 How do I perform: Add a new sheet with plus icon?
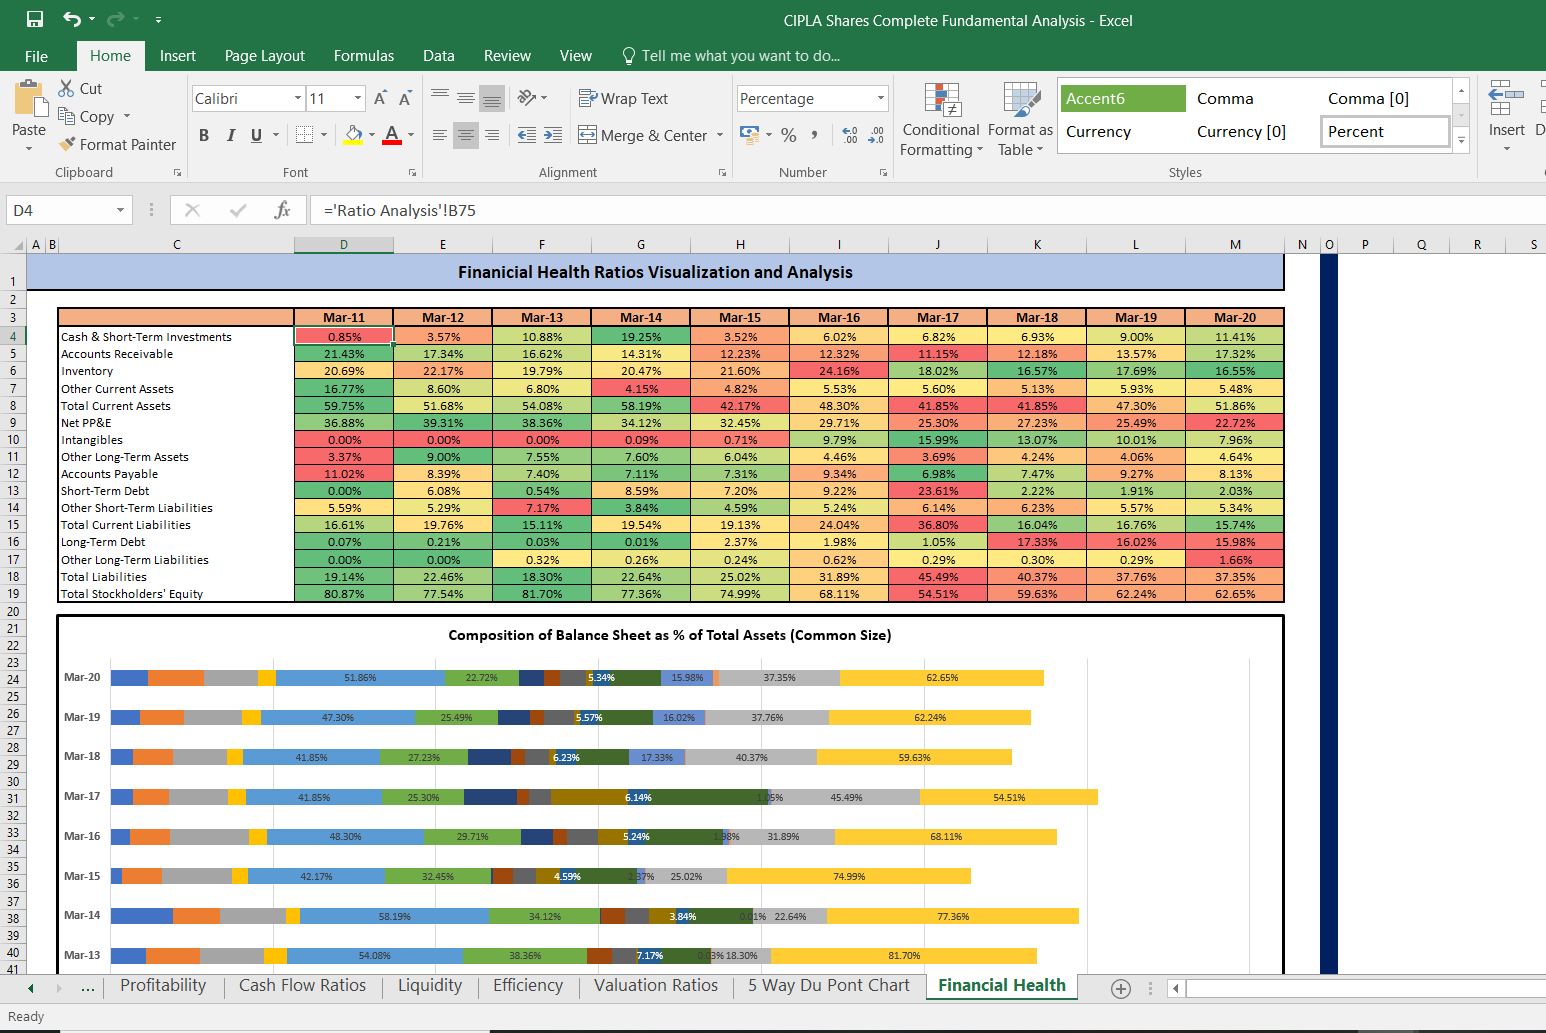click(x=1121, y=988)
